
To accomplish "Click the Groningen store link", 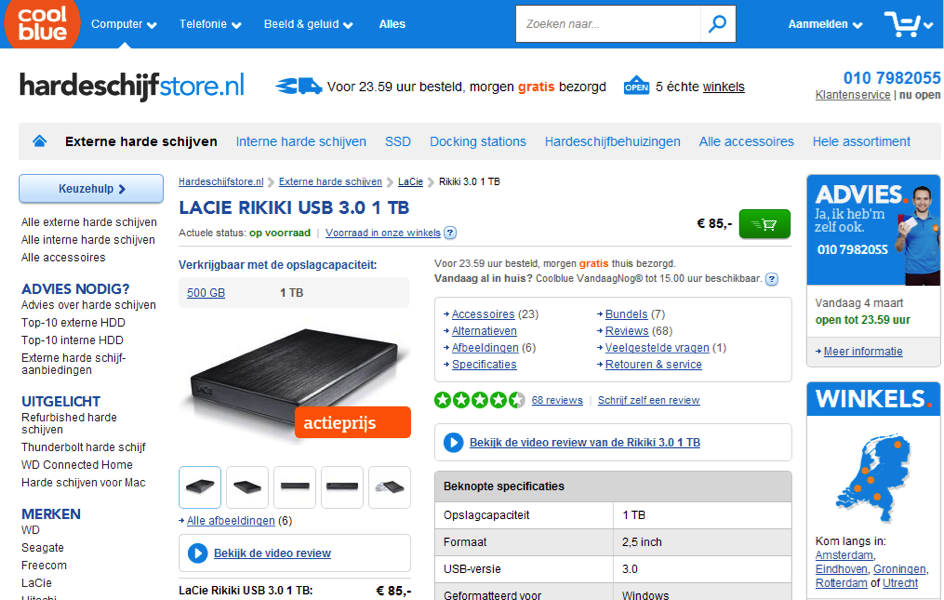I will pyautogui.click(x=899, y=569).
